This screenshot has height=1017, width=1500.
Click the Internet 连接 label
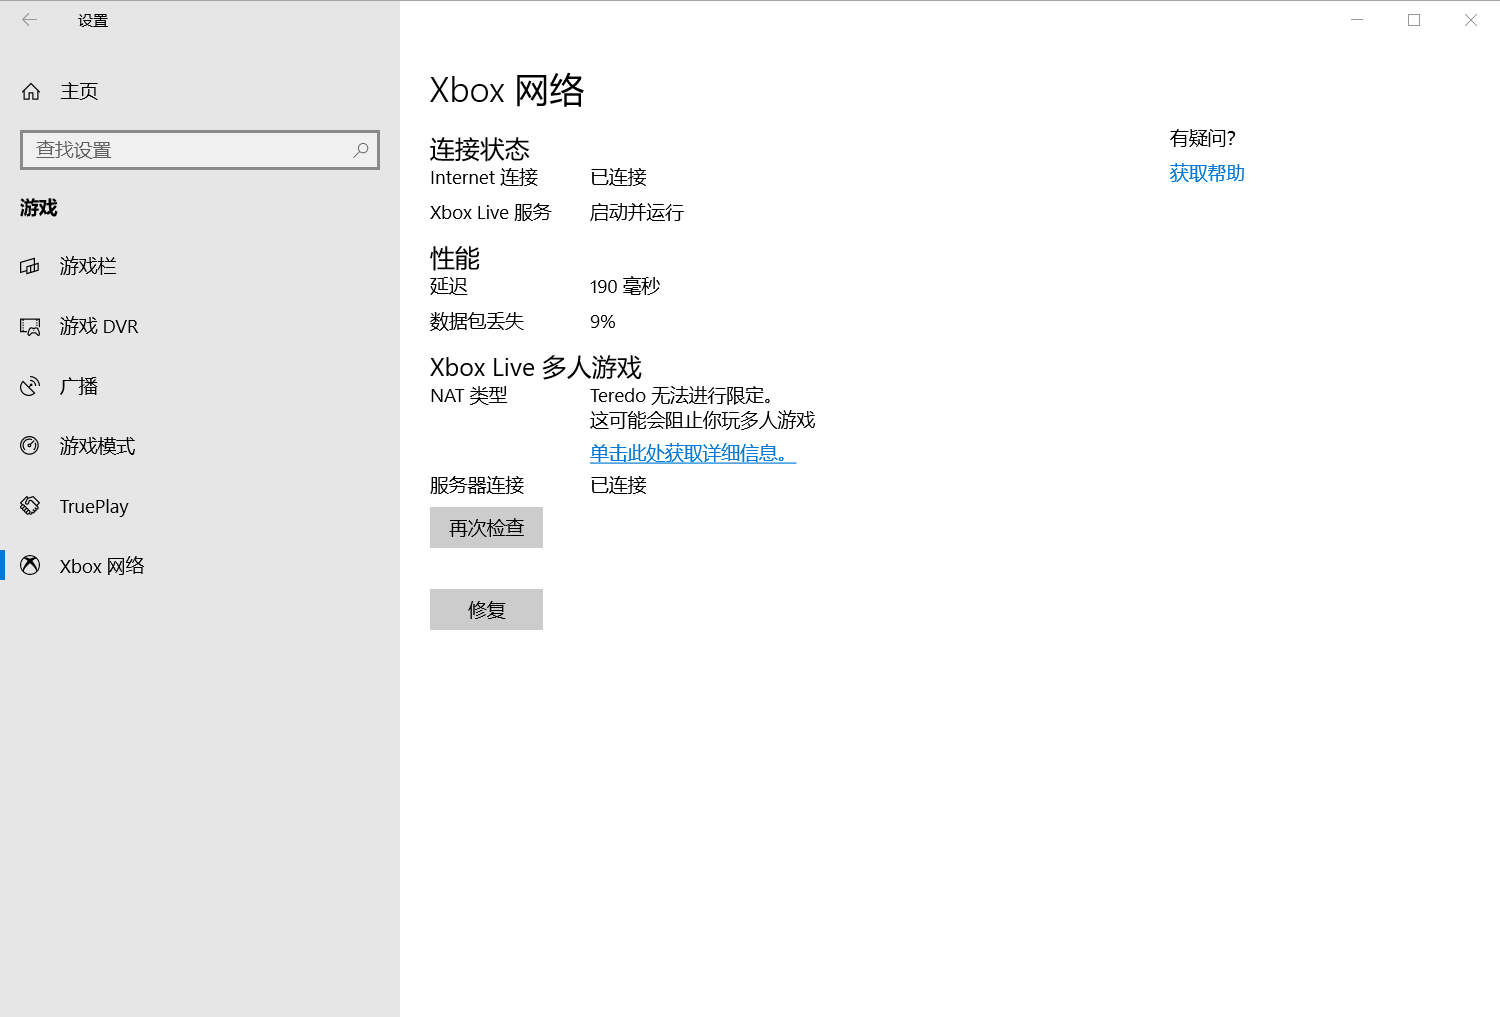(484, 178)
